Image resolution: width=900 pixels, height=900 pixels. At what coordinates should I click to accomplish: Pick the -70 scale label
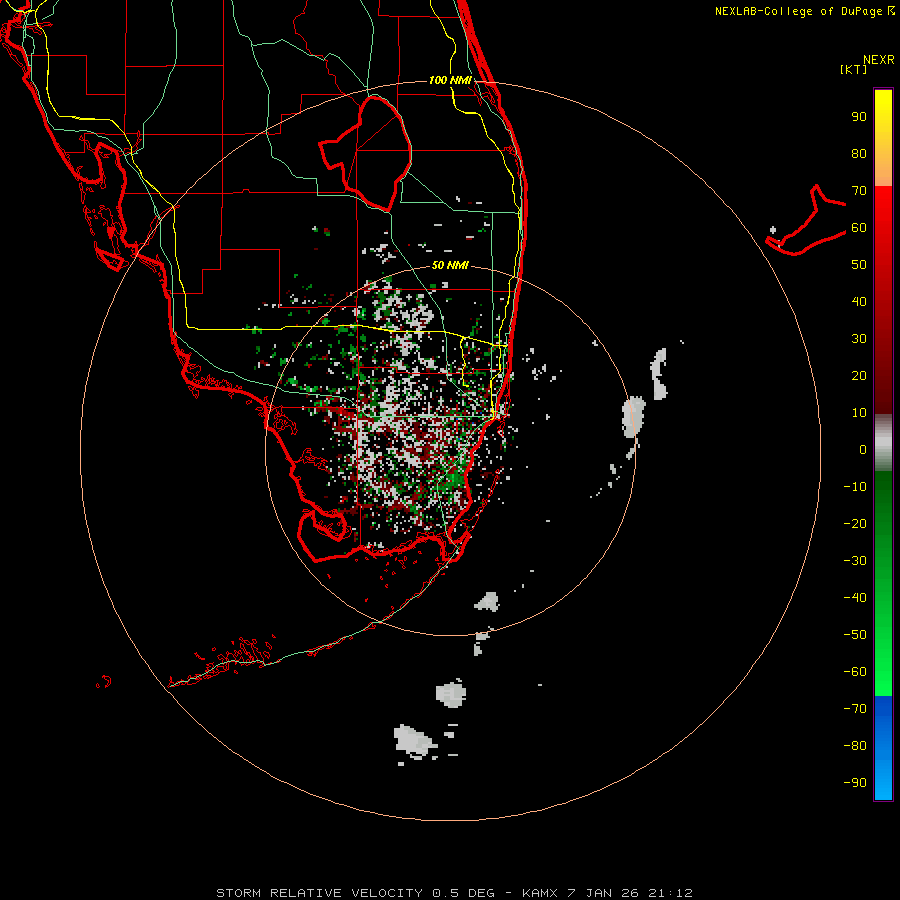[x=855, y=709]
